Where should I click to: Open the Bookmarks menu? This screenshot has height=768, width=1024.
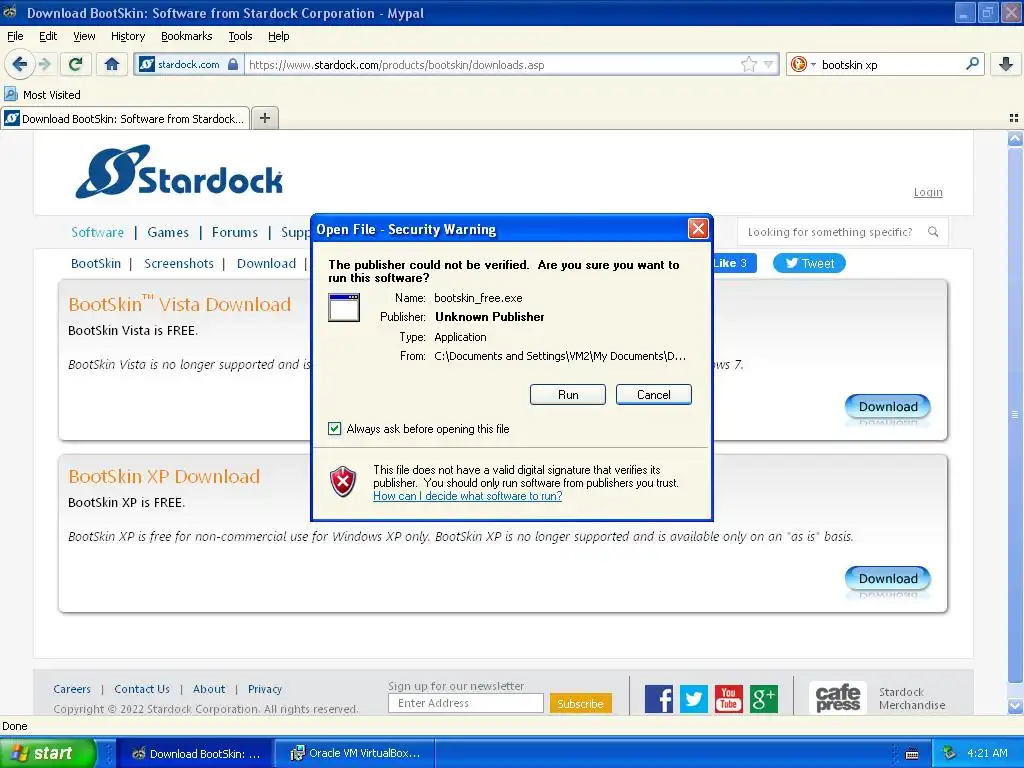(186, 36)
